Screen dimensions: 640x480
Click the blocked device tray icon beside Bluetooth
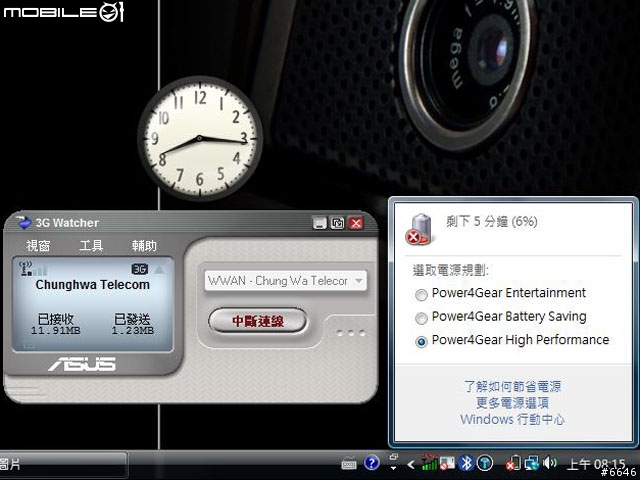pos(447,463)
